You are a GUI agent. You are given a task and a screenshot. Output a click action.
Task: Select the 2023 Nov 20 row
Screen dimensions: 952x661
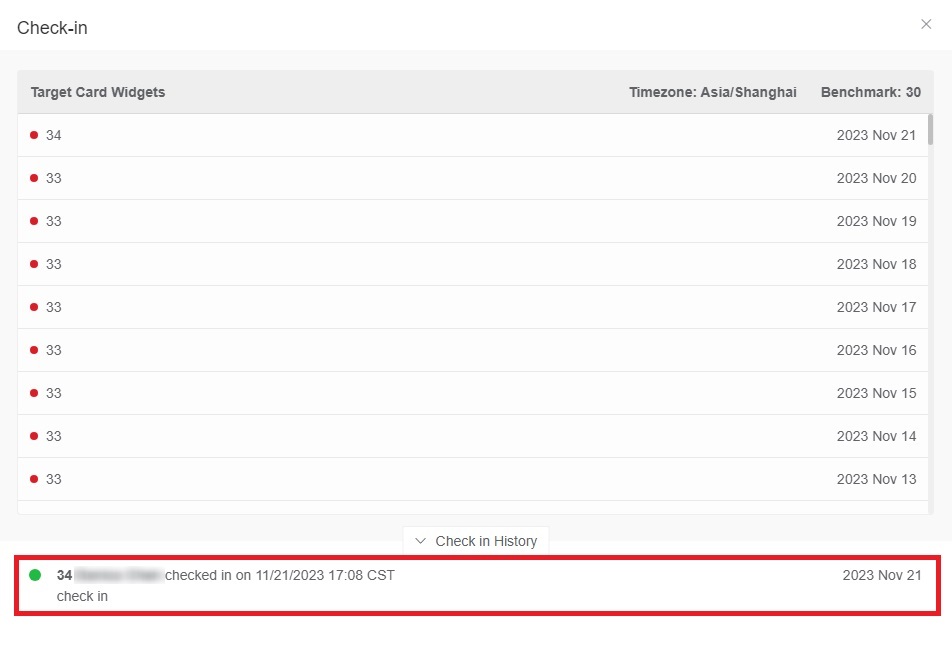(x=475, y=178)
